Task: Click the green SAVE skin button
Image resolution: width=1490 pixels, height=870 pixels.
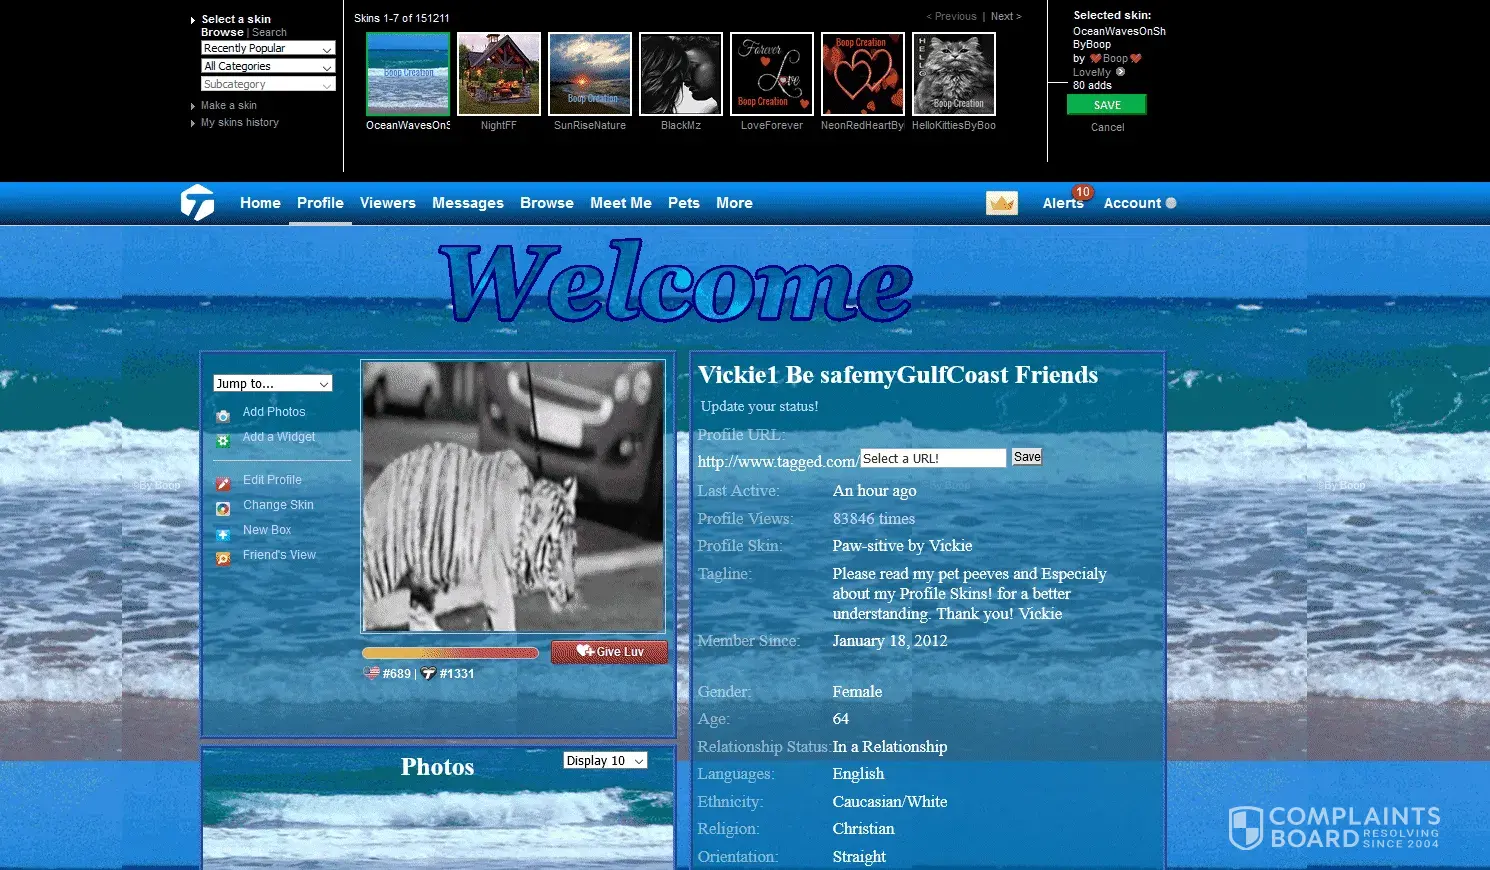Action: 1107,105
